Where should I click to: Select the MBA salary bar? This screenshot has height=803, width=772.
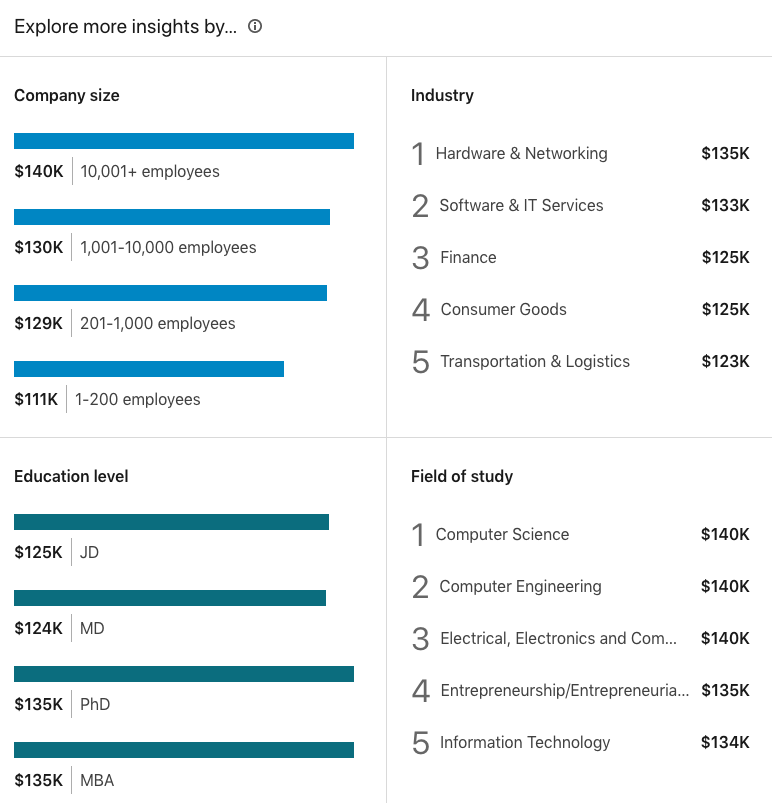click(x=183, y=749)
